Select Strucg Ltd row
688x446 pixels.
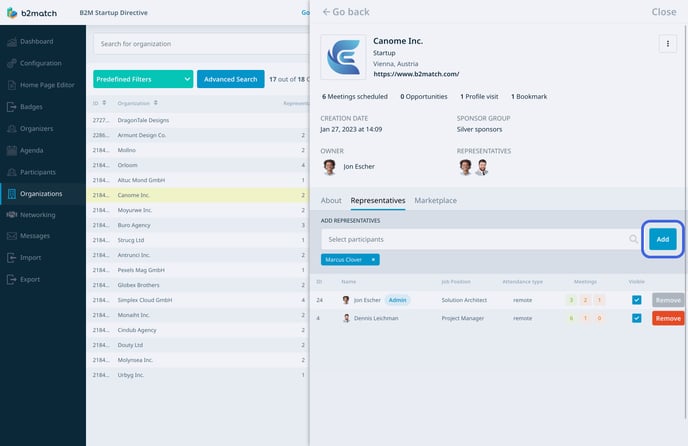click(198, 240)
